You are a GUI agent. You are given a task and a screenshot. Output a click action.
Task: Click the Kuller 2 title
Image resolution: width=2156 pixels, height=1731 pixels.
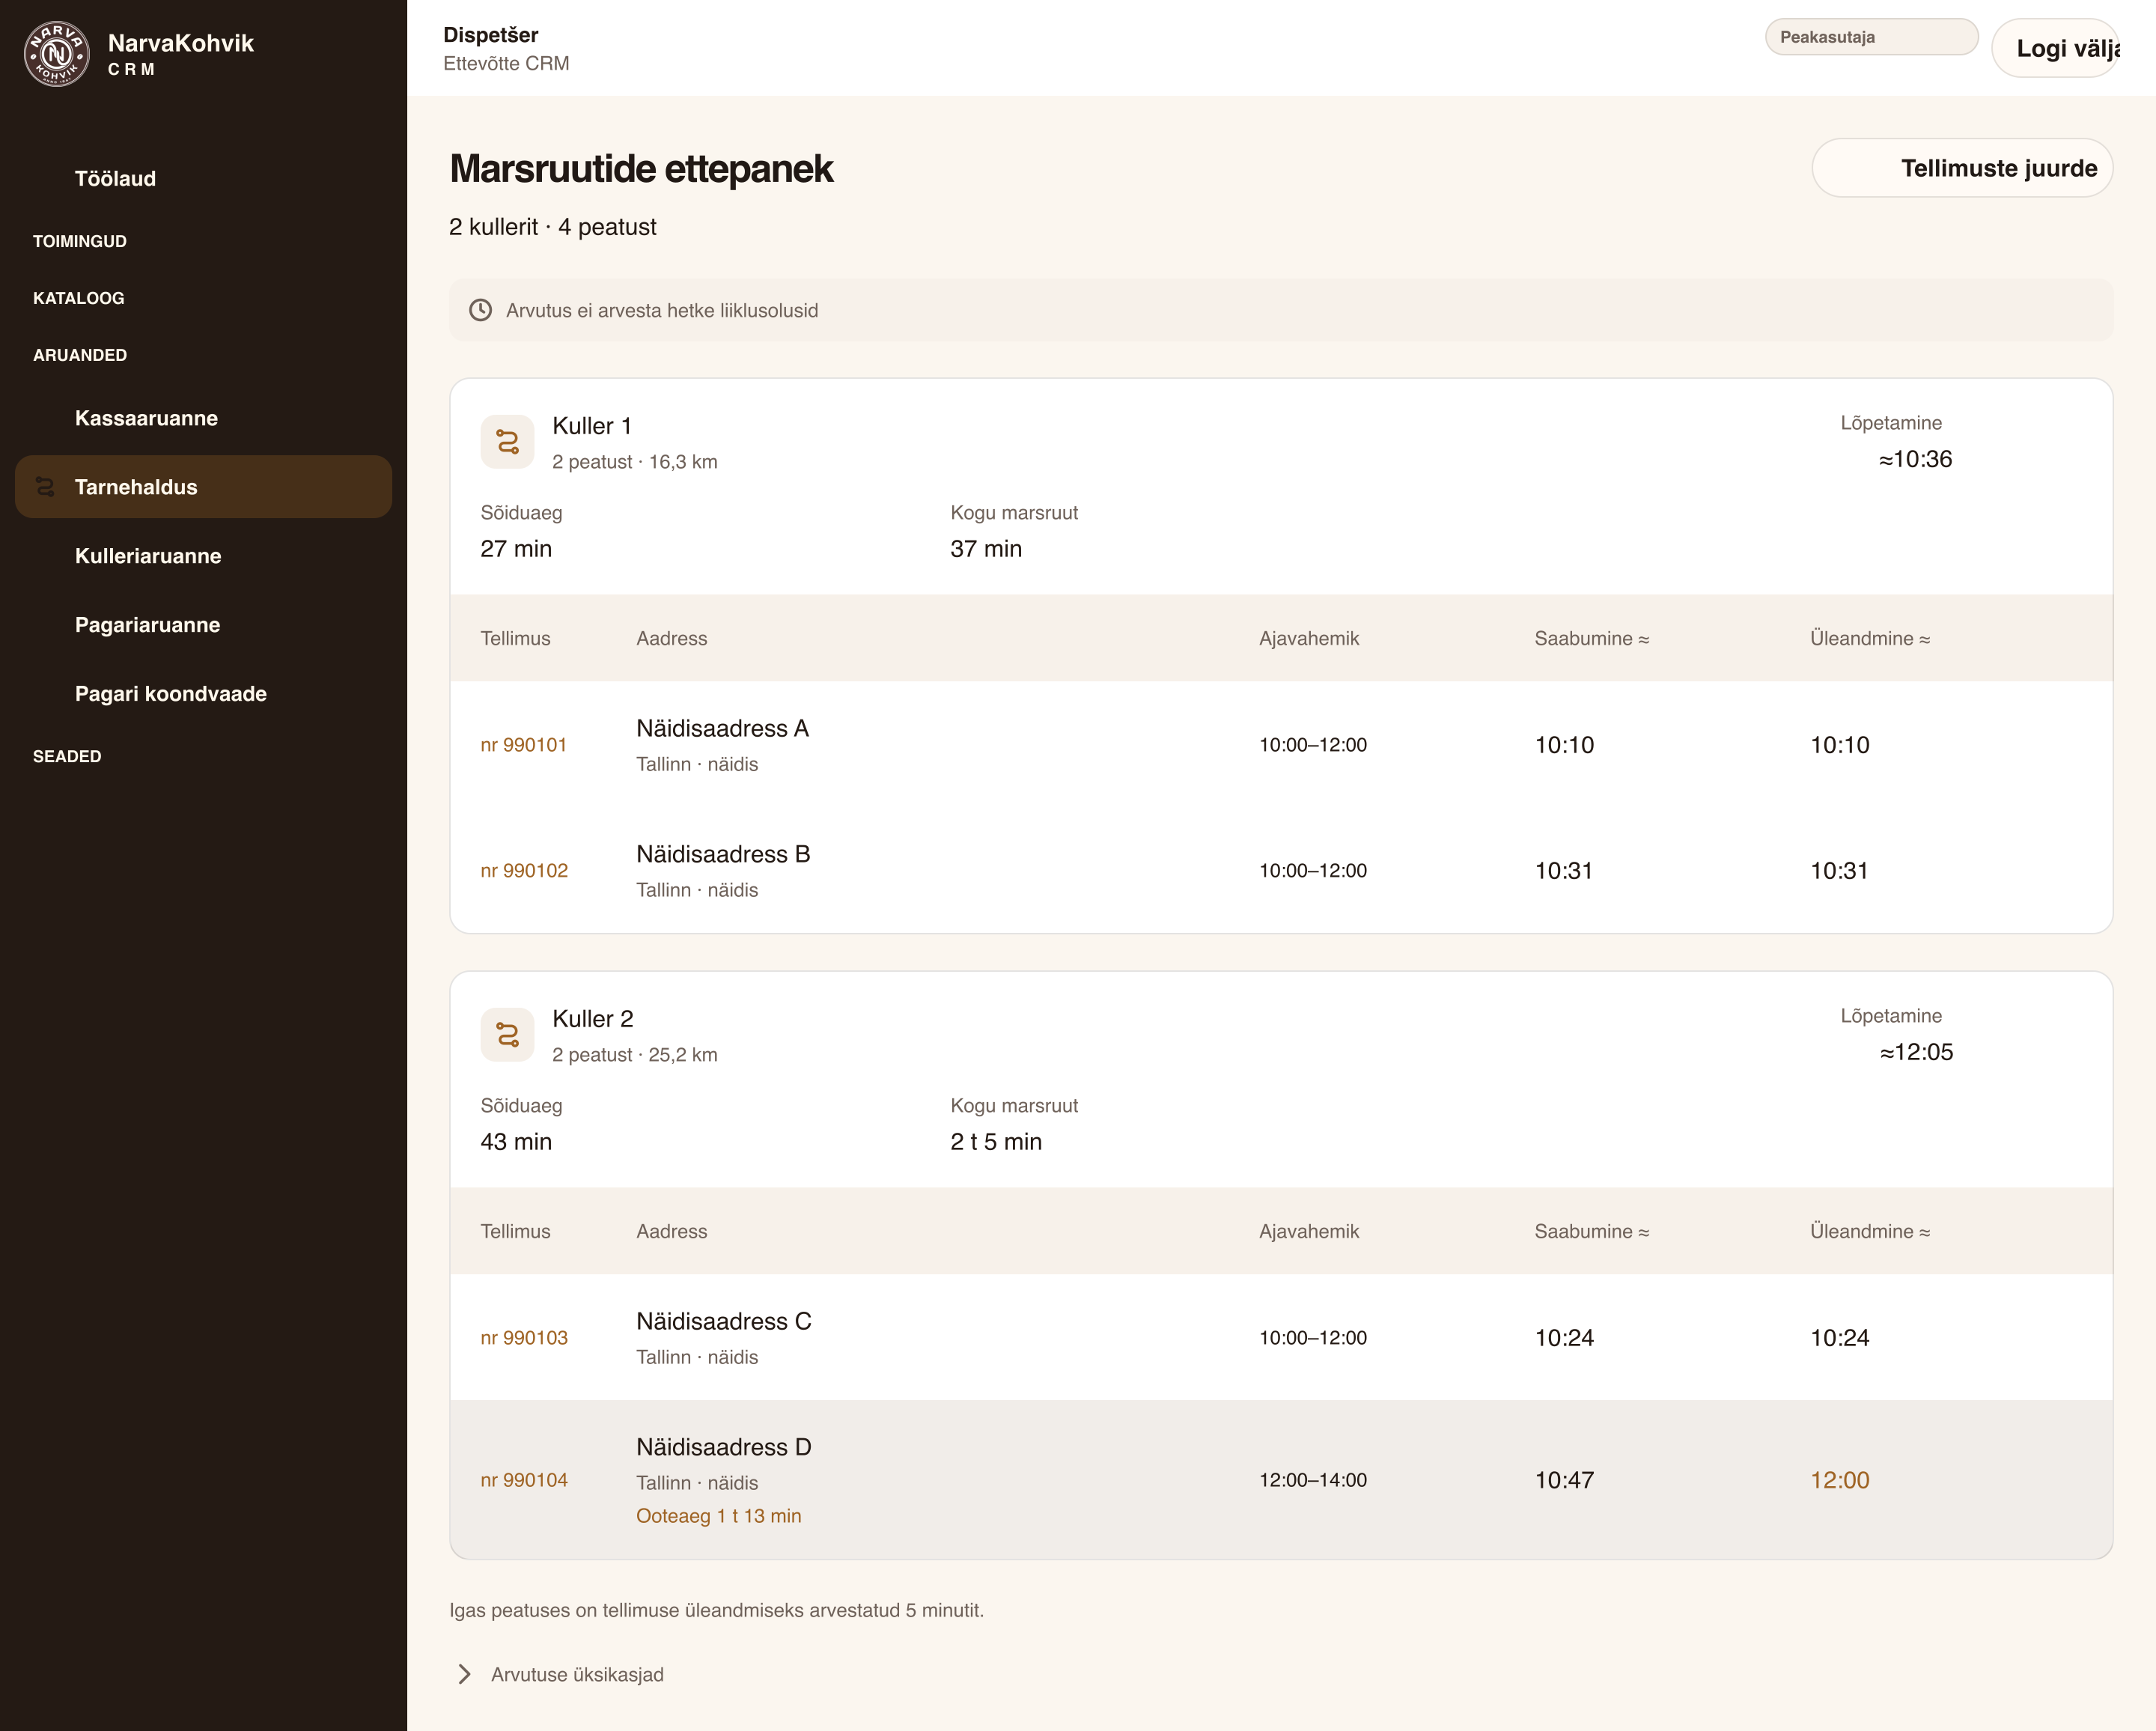pos(593,1019)
